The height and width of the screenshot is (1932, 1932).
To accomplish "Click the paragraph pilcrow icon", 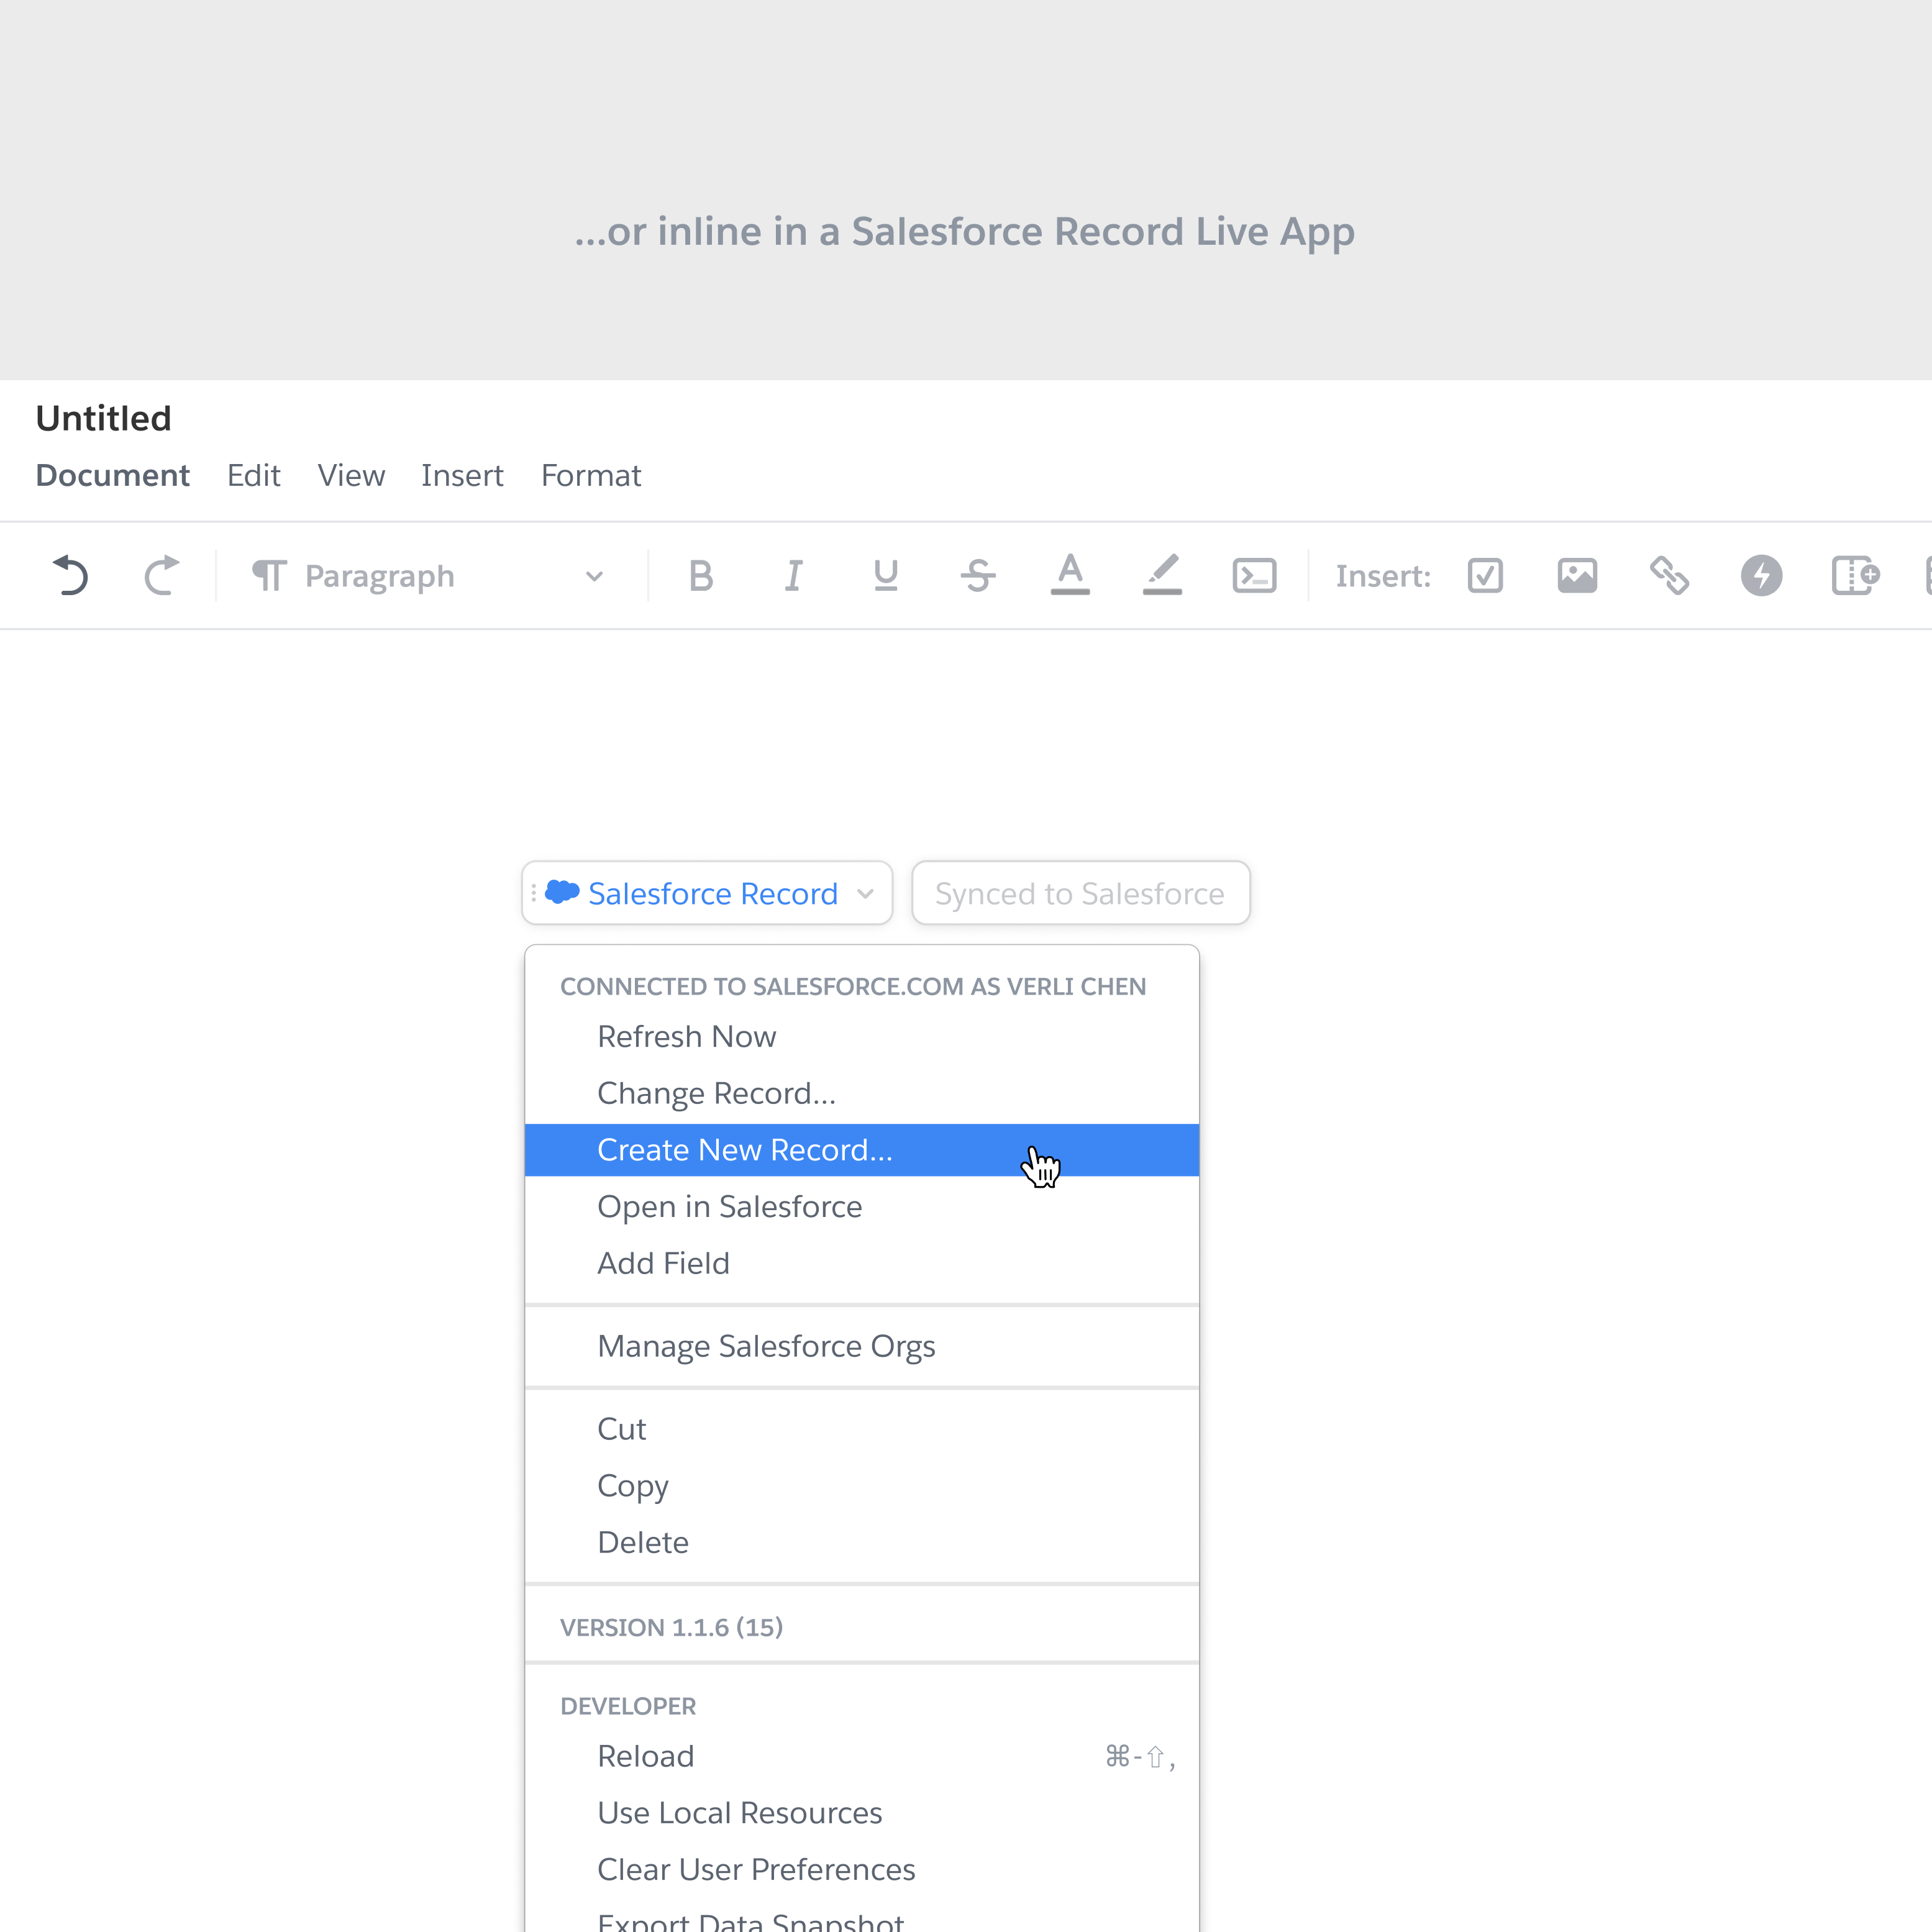I will (x=269, y=576).
